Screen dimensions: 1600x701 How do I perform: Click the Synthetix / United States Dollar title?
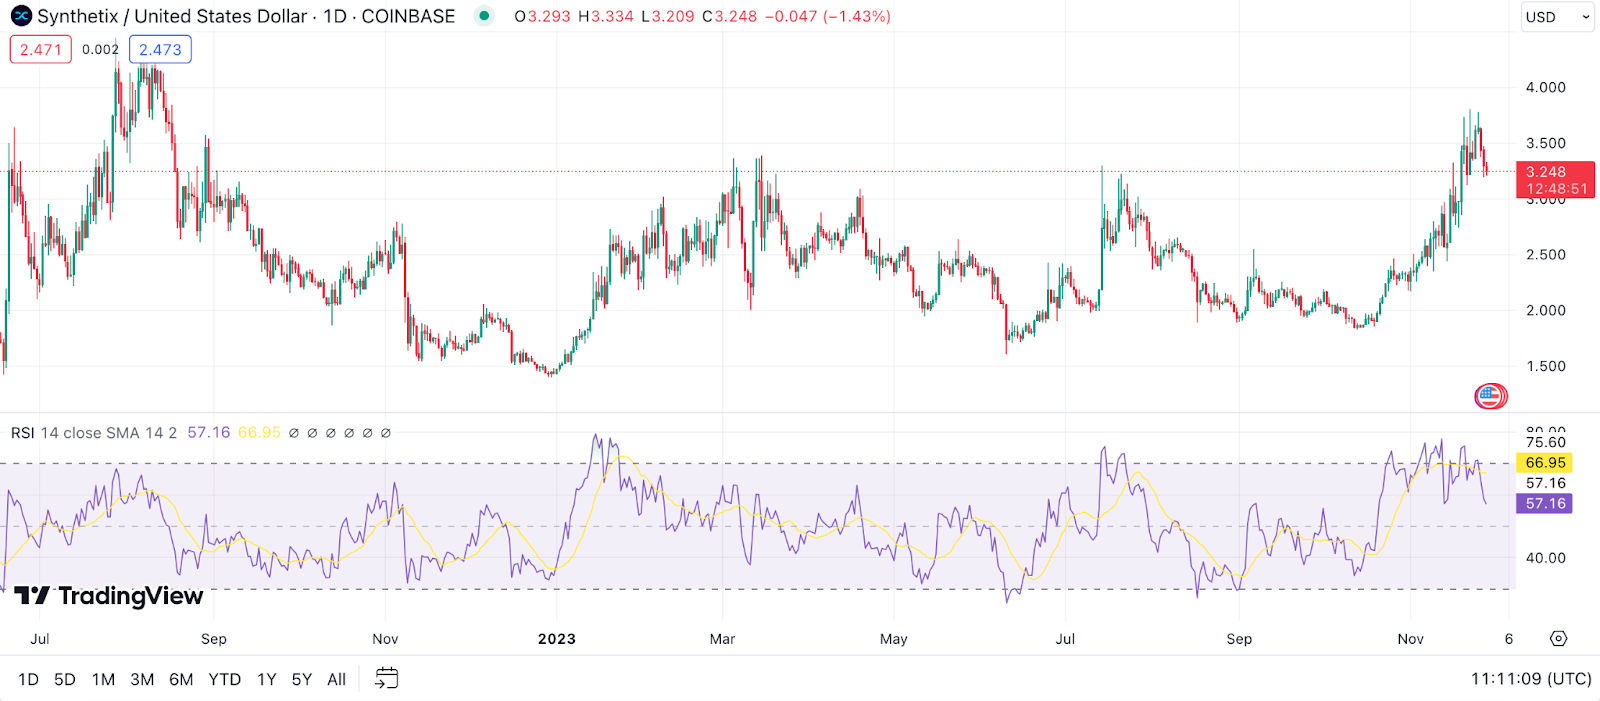point(172,16)
